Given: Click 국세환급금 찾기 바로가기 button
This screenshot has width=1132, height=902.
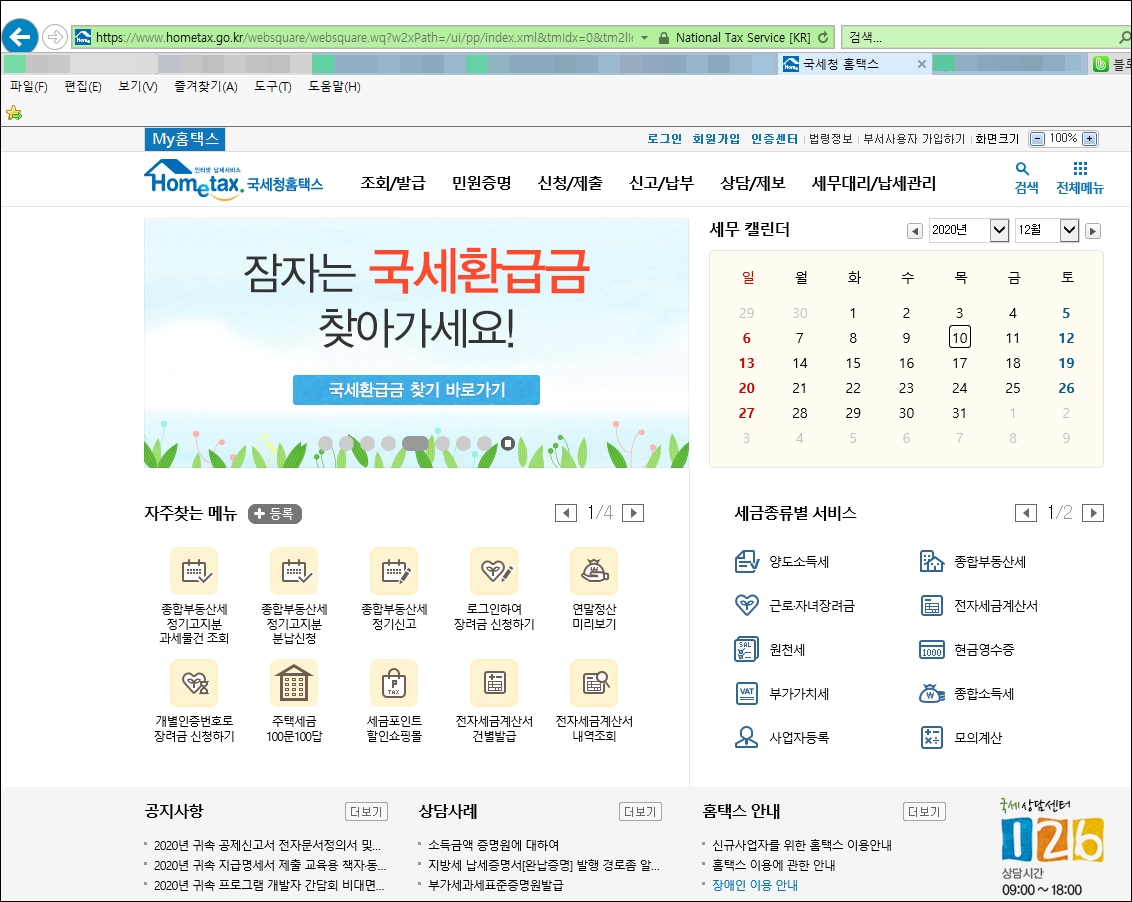Looking at the screenshot, I should point(416,390).
